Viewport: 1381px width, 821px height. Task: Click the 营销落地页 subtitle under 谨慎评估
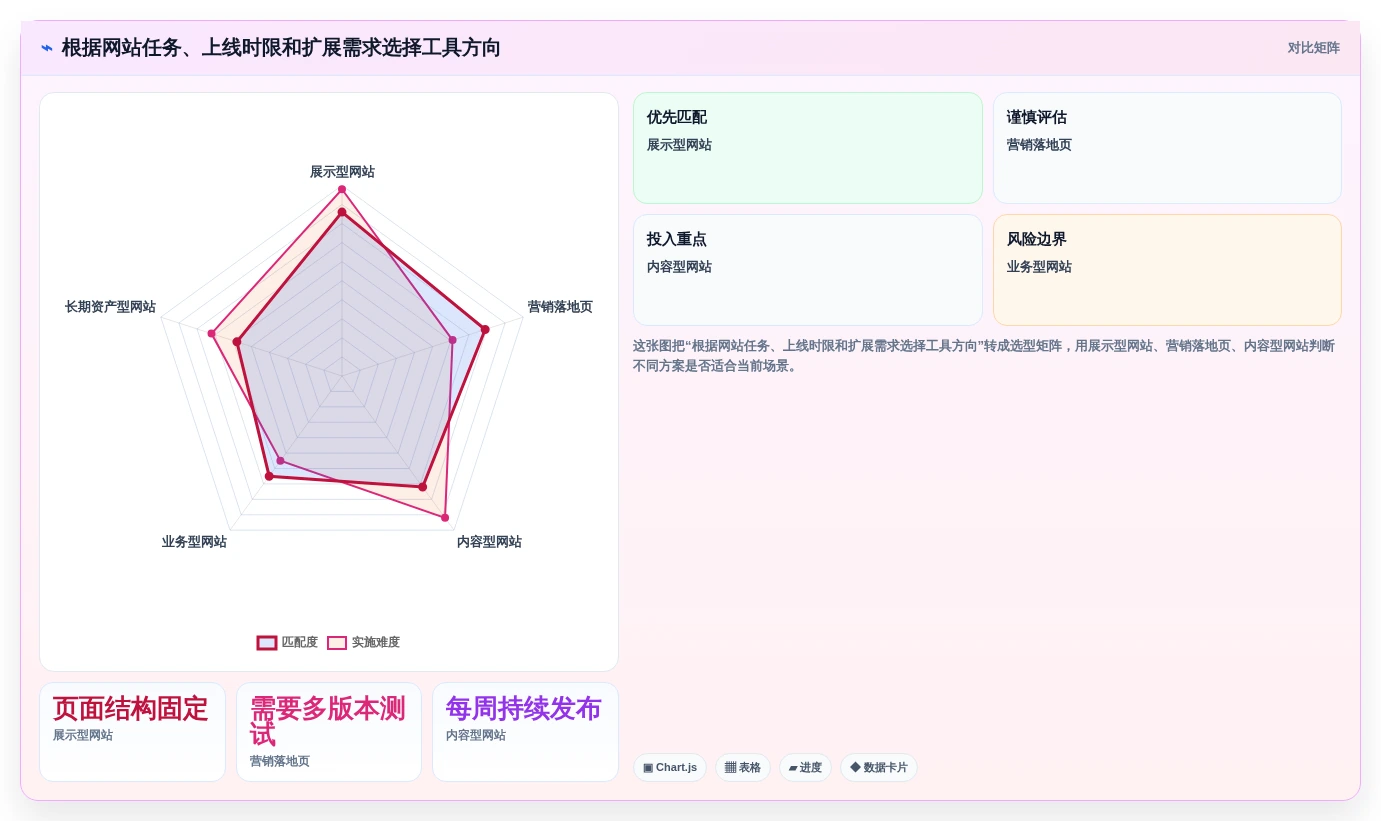coord(1039,145)
